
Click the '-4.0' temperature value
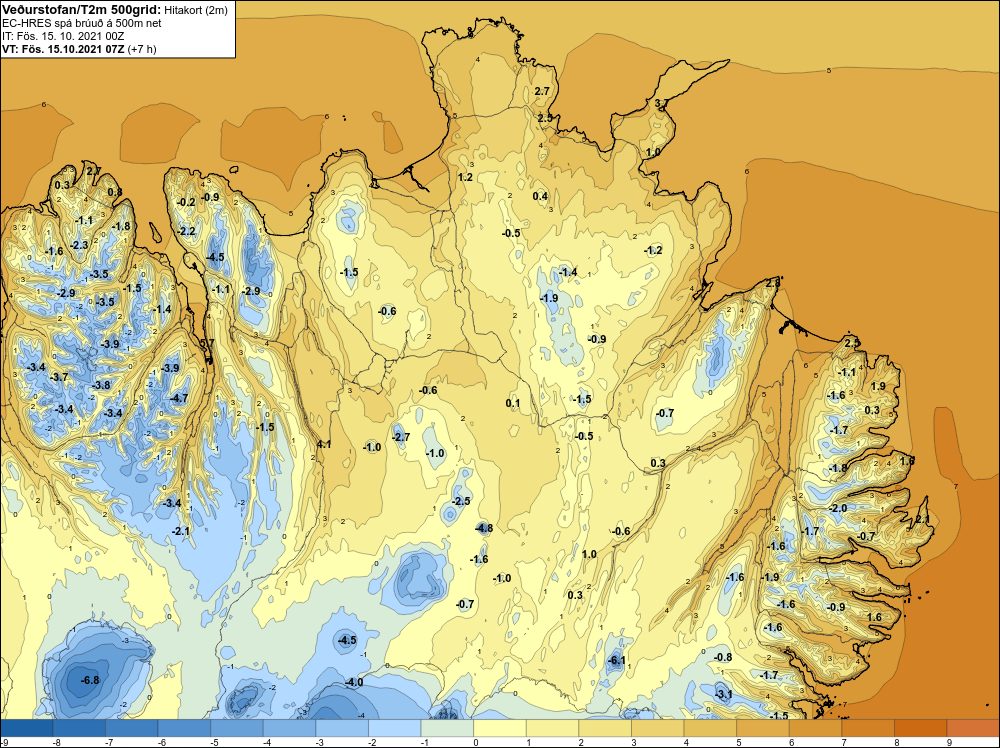pyautogui.click(x=354, y=682)
